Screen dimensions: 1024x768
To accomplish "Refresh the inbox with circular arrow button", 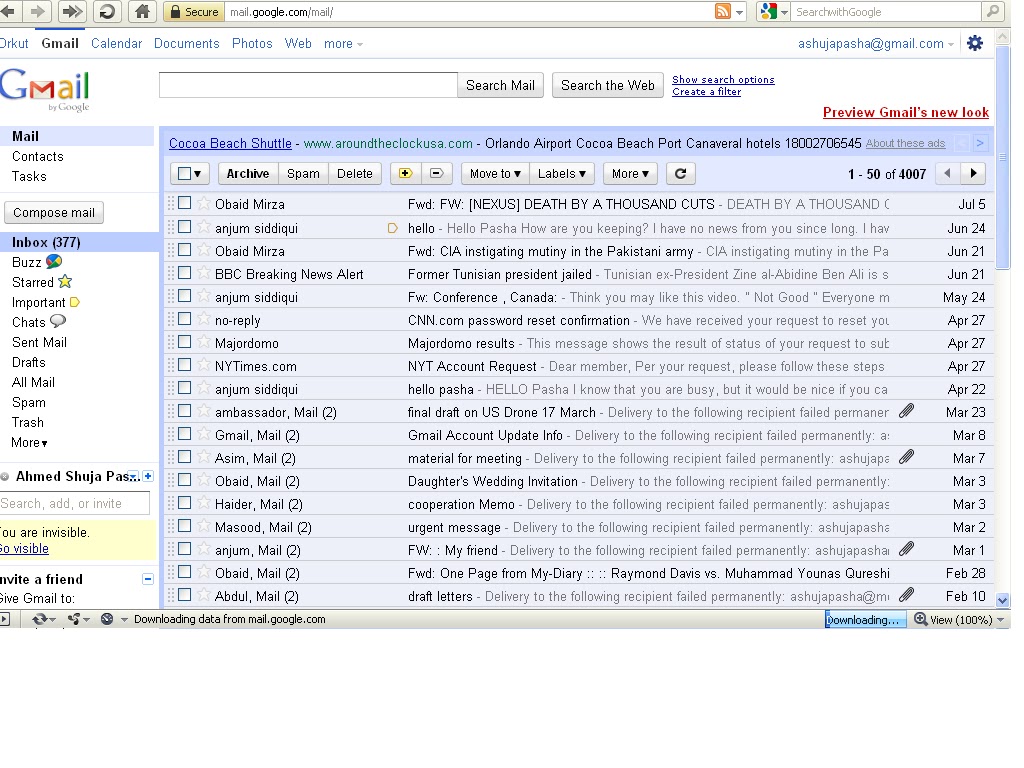I will pos(680,173).
